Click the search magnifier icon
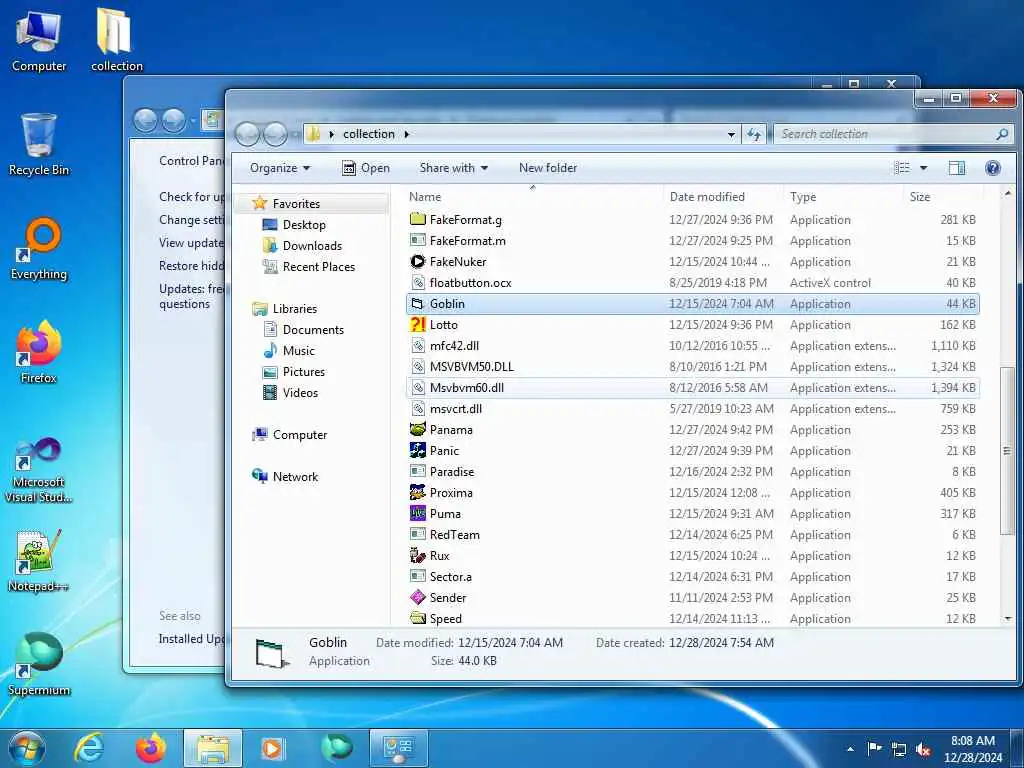This screenshot has width=1024, height=768. pyautogui.click(x=1002, y=134)
